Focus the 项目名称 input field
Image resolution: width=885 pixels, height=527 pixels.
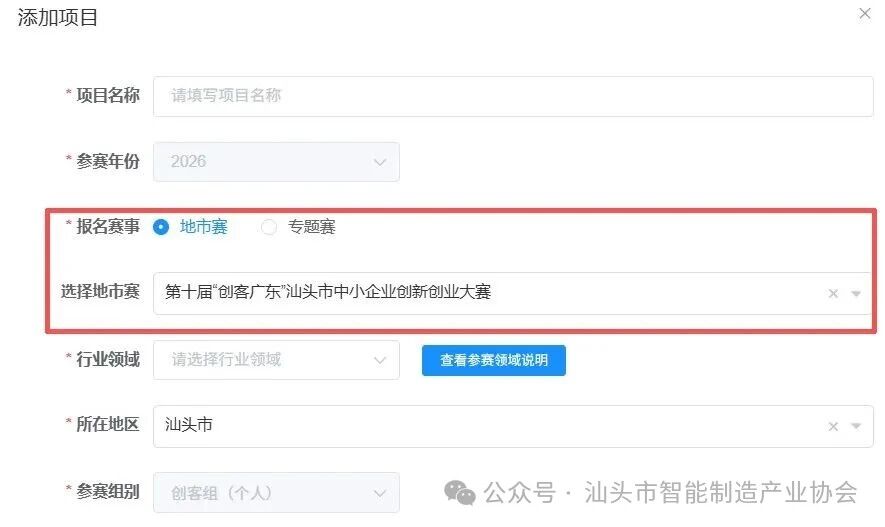point(513,96)
